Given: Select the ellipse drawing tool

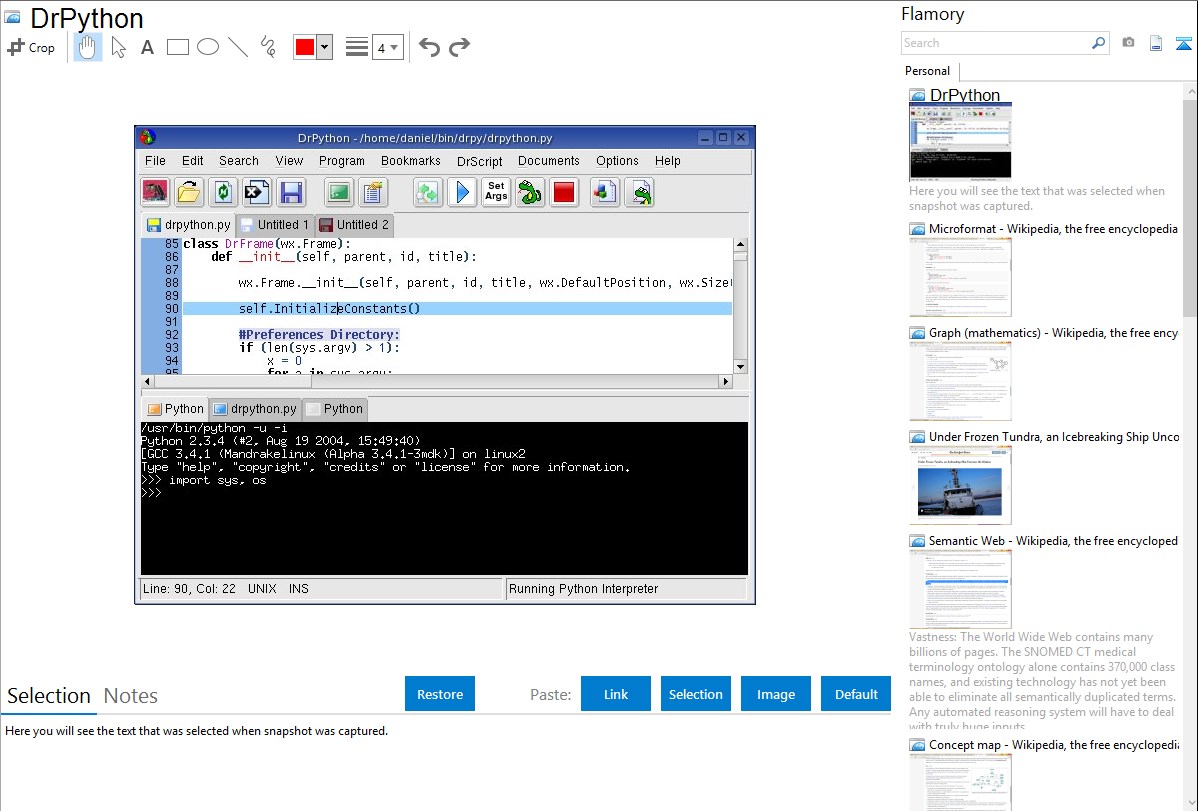Looking at the screenshot, I should [x=208, y=47].
